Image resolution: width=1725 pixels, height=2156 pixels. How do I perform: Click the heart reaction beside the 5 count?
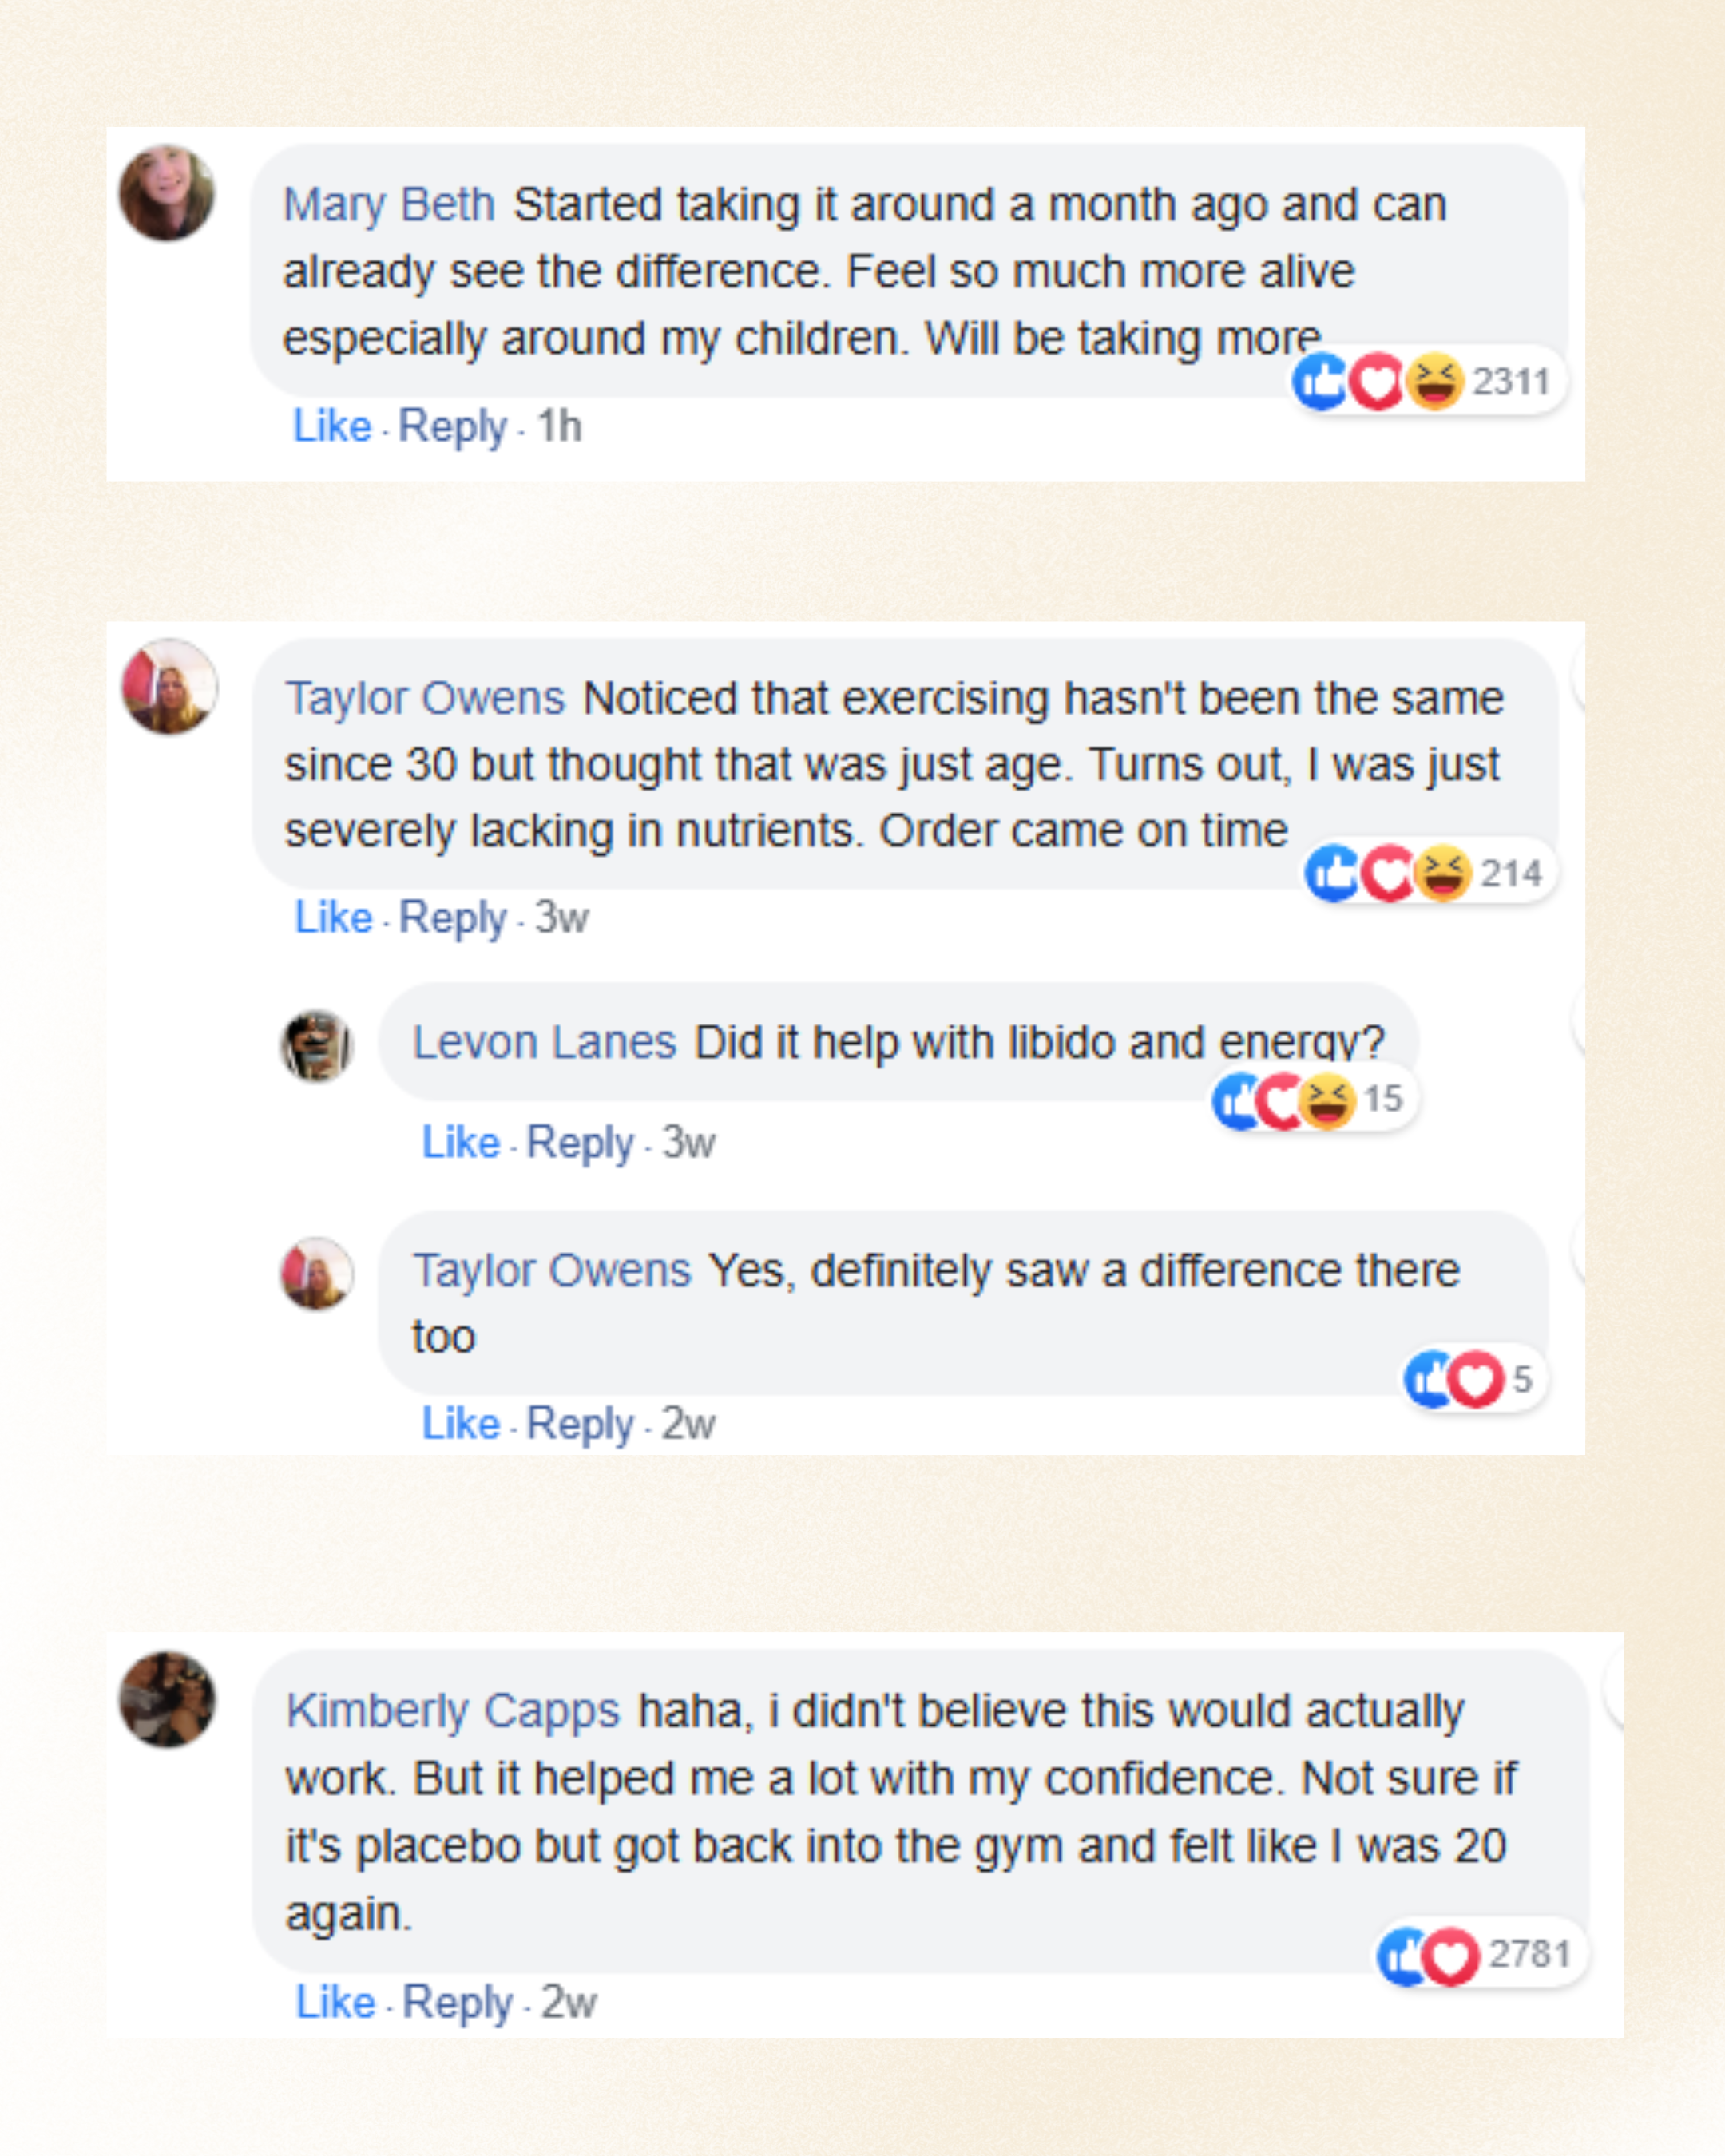(1476, 1380)
